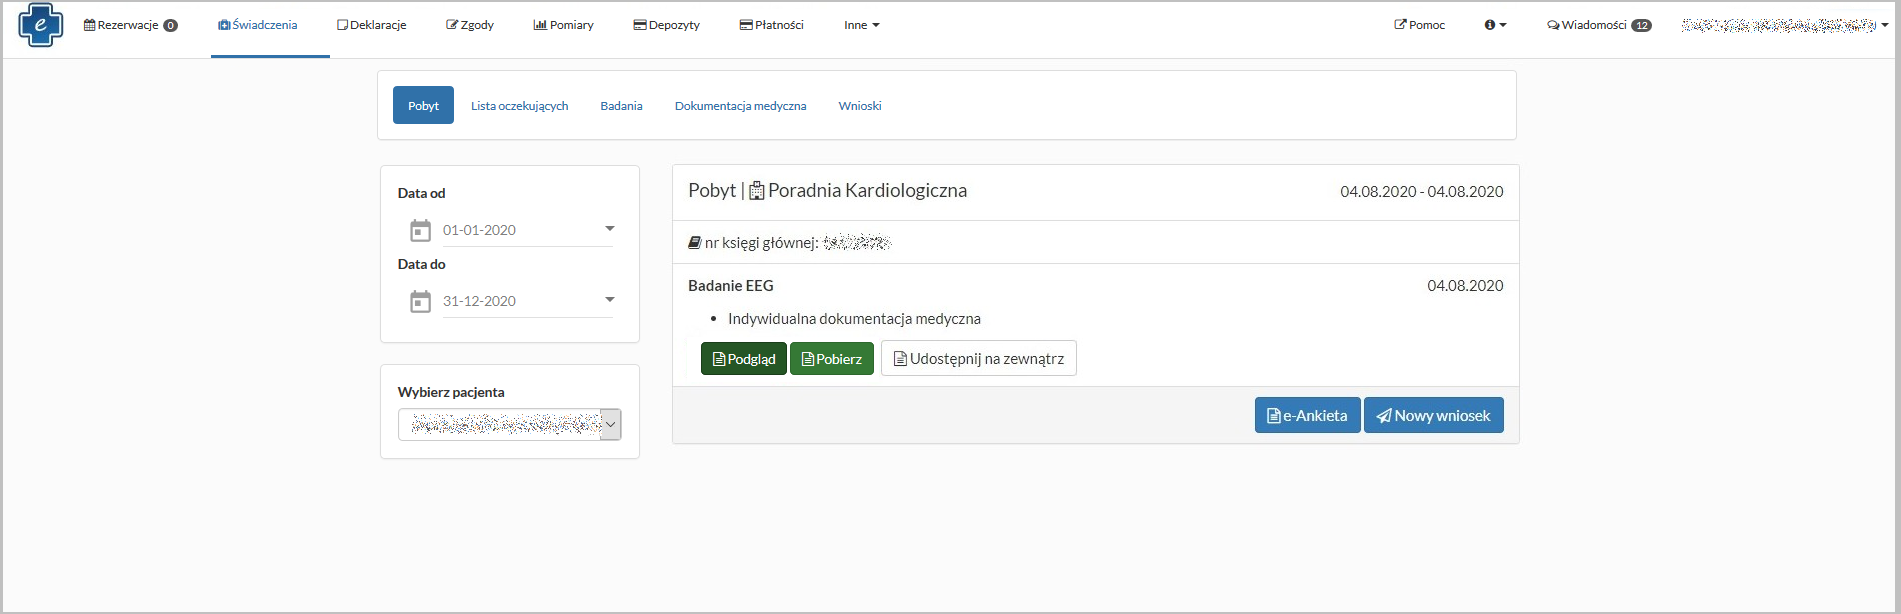1901x614 pixels.
Task: Click the calendar icon beside Data do
Action: pos(420,302)
